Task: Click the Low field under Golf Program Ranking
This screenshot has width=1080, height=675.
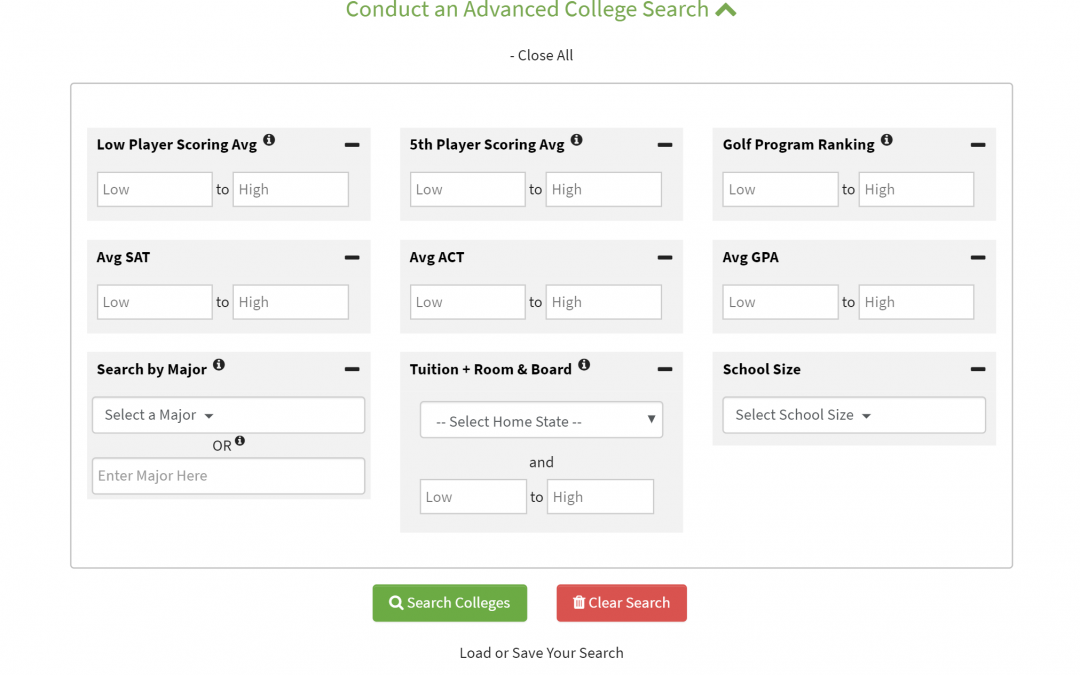Action: (780, 190)
